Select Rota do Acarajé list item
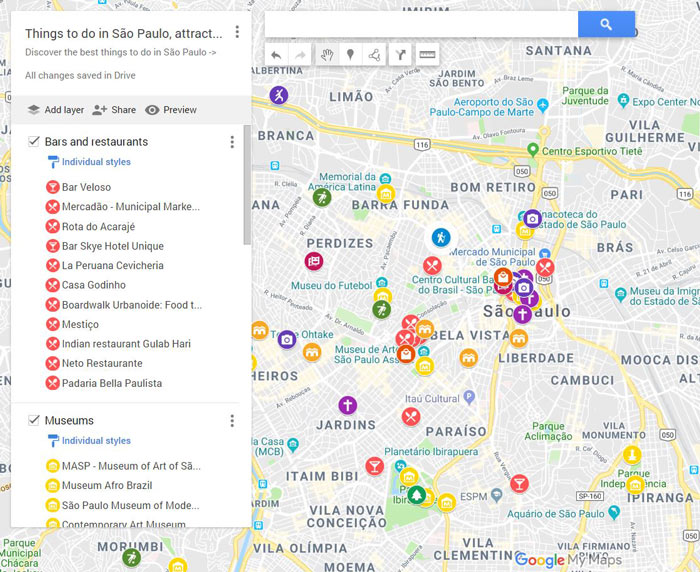Screen dimensions: 700x572 click(90, 226)
